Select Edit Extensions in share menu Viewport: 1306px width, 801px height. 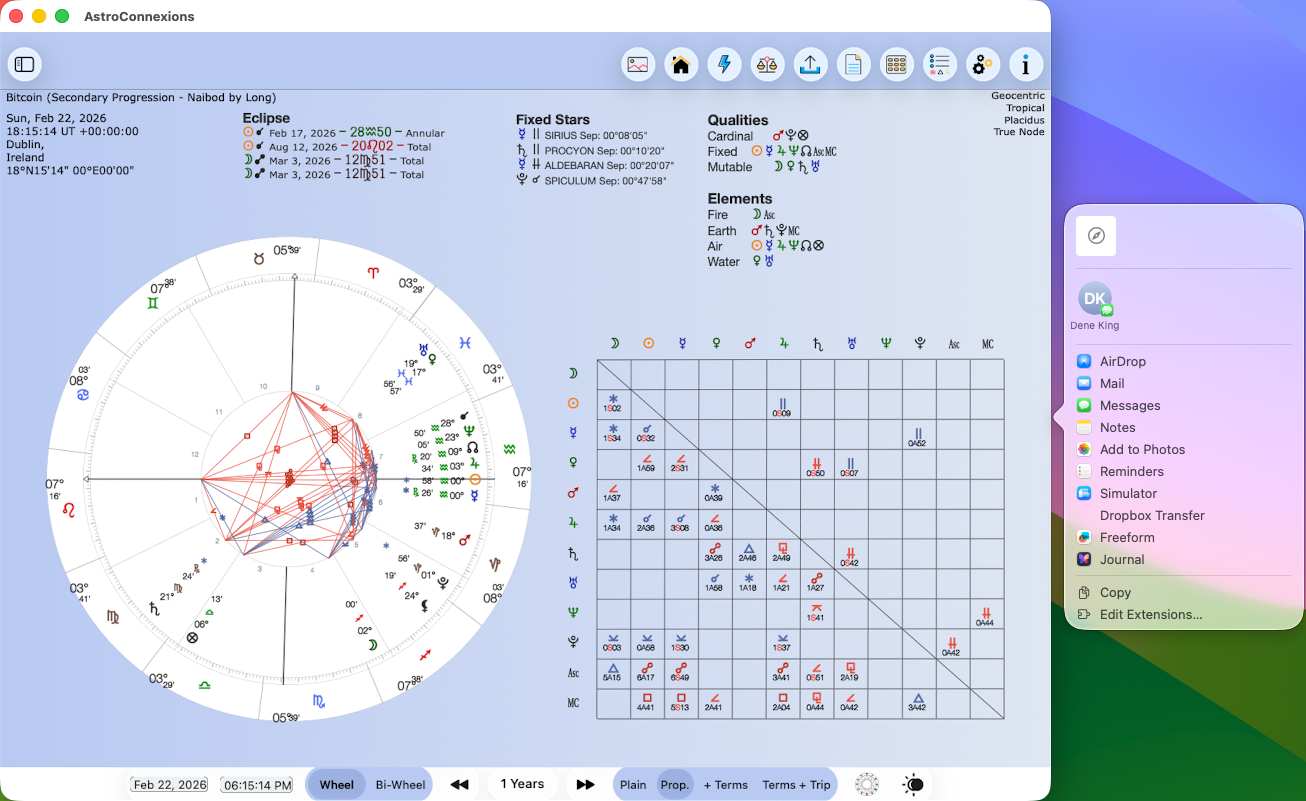pyautogui.click(x=1150, y=614)
